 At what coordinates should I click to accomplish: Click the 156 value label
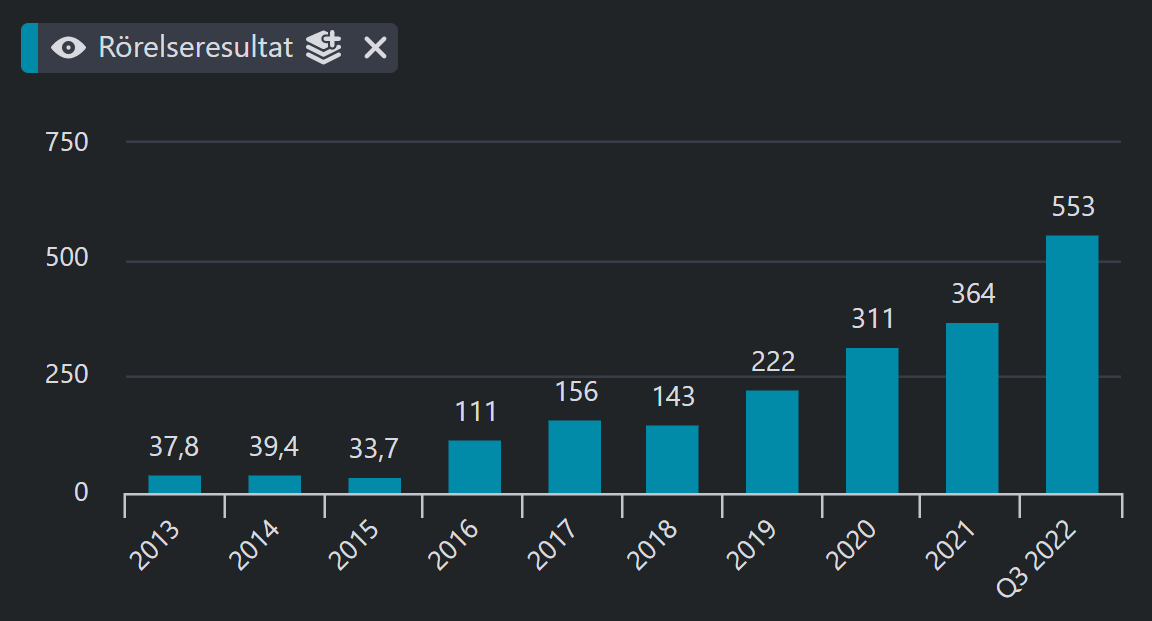tap(577, 392)
